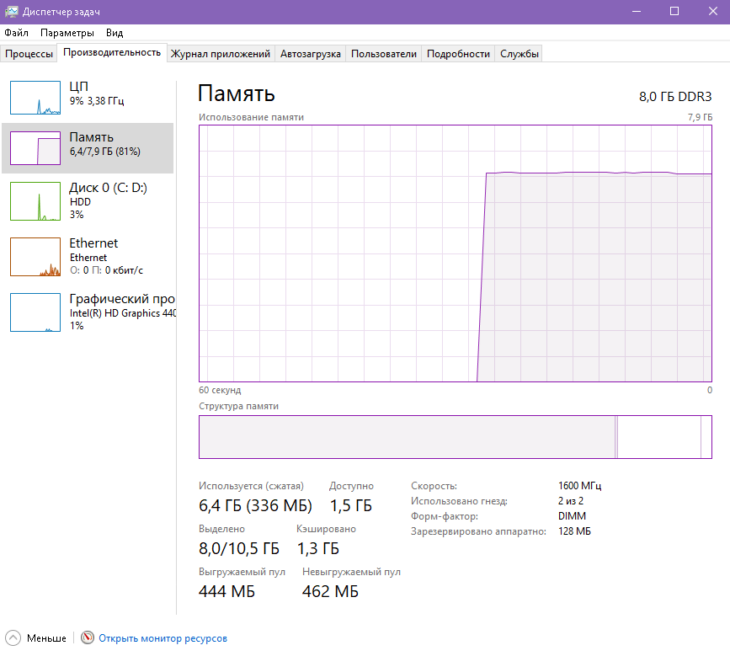Image resolution: width=730 pixels, height=656 pixels.
Task: Click the Task Manager title bar icon
Action: click(x=11, y=11)
